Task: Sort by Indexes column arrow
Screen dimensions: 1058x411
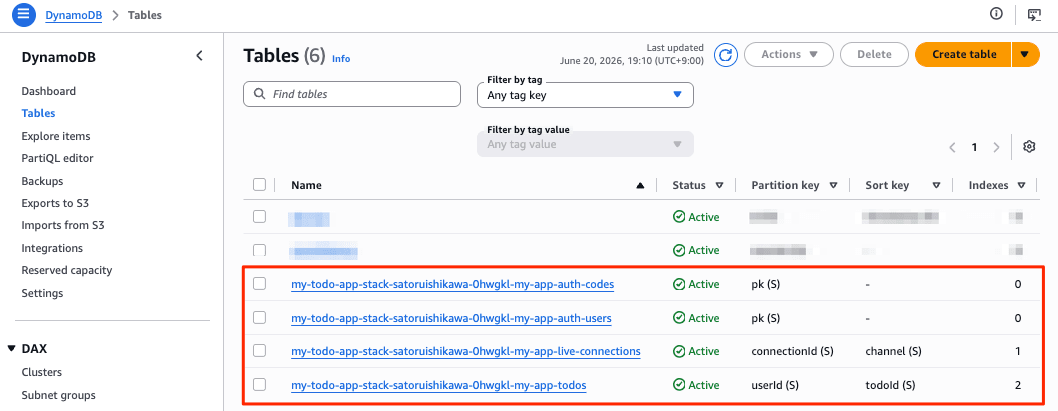Action: 1022,186
